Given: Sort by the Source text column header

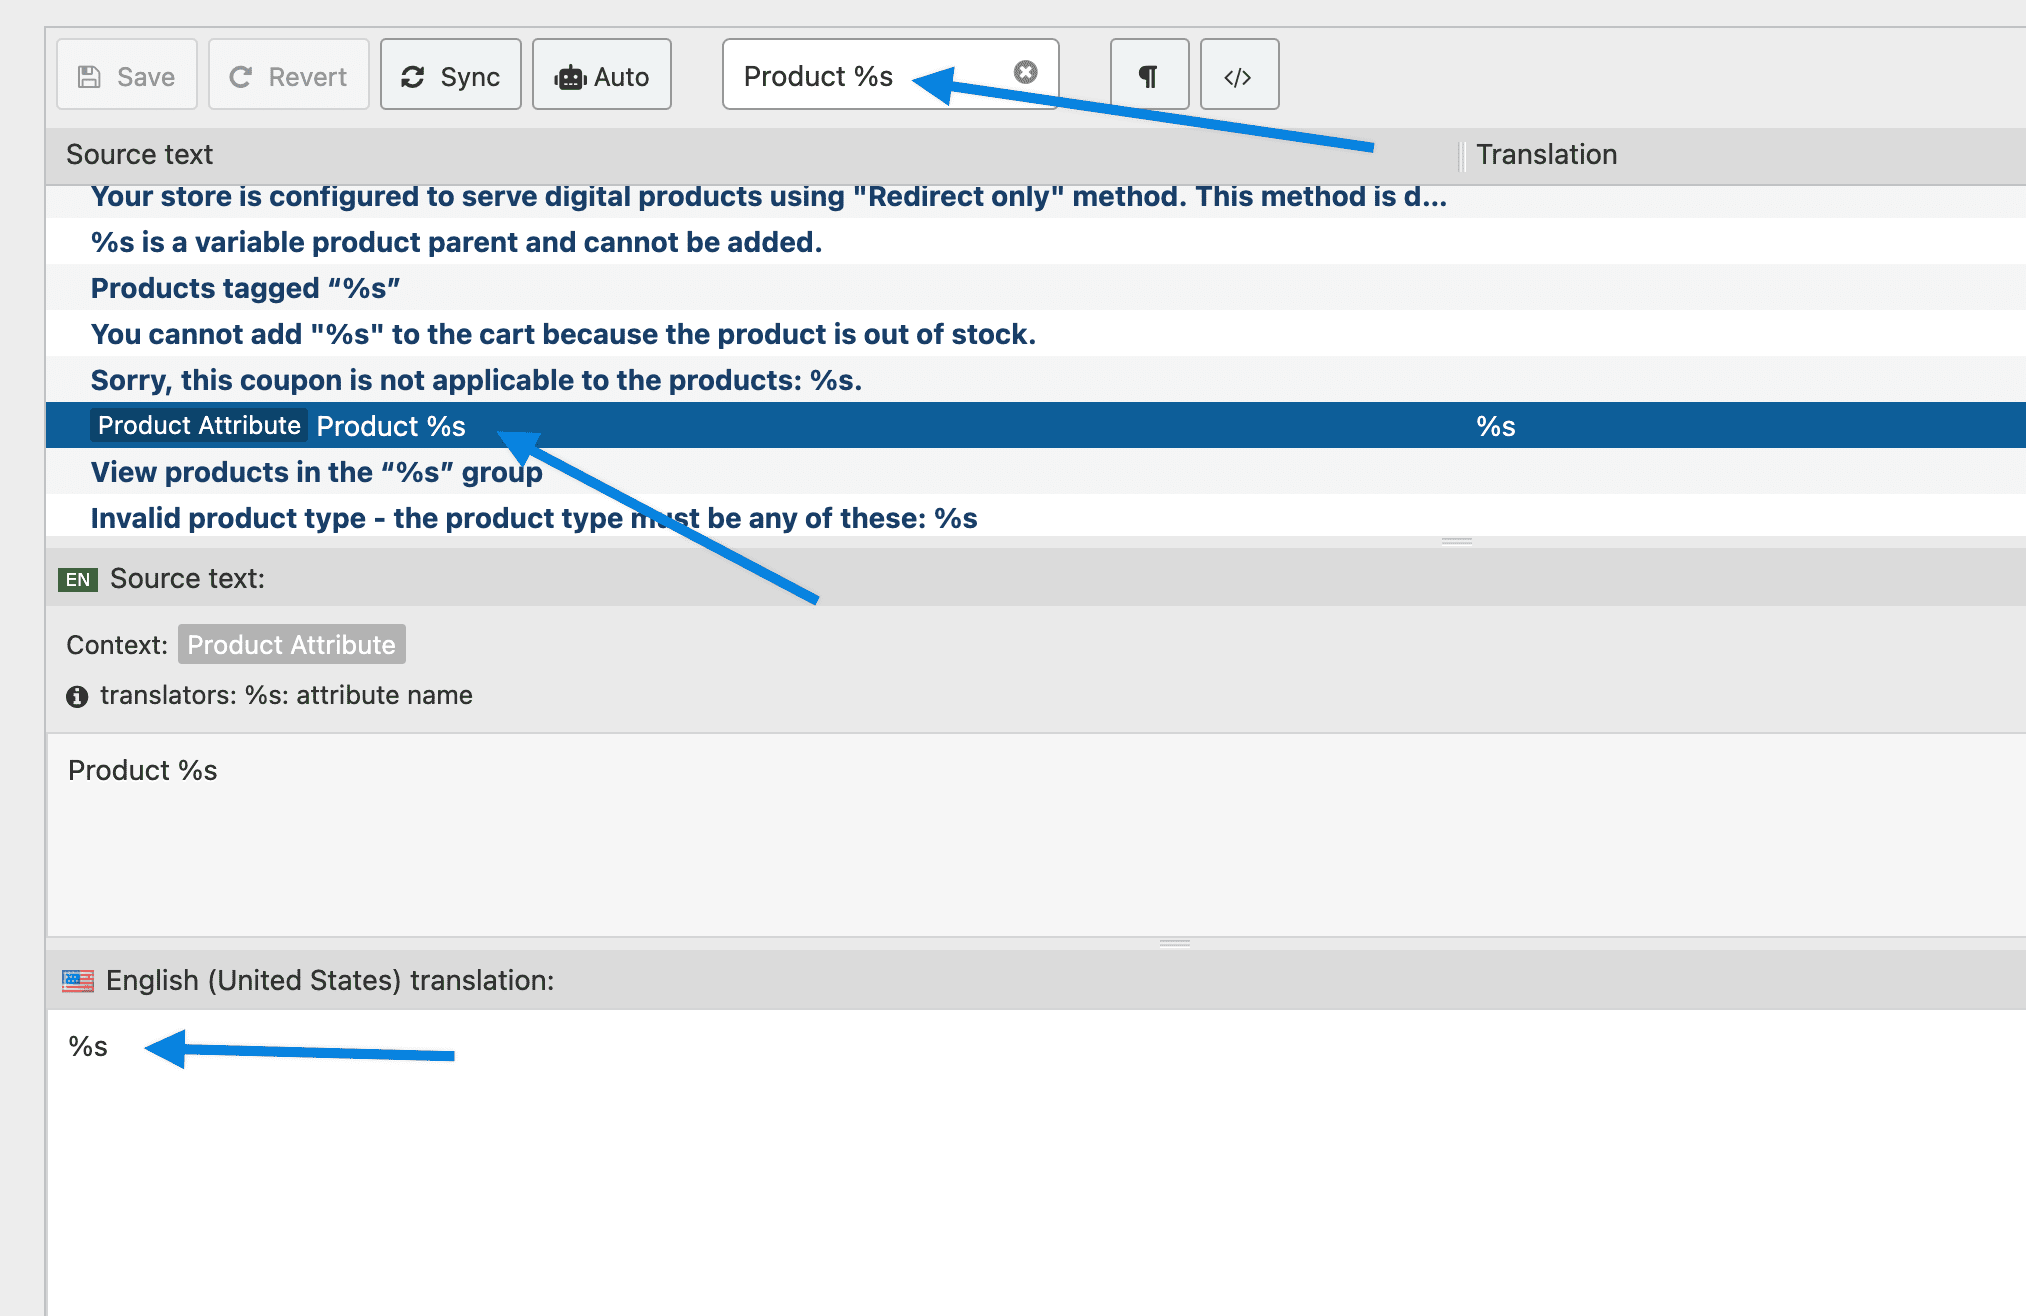Looking at the screenshot, I should pyautogui.click(x=139, y=155).
